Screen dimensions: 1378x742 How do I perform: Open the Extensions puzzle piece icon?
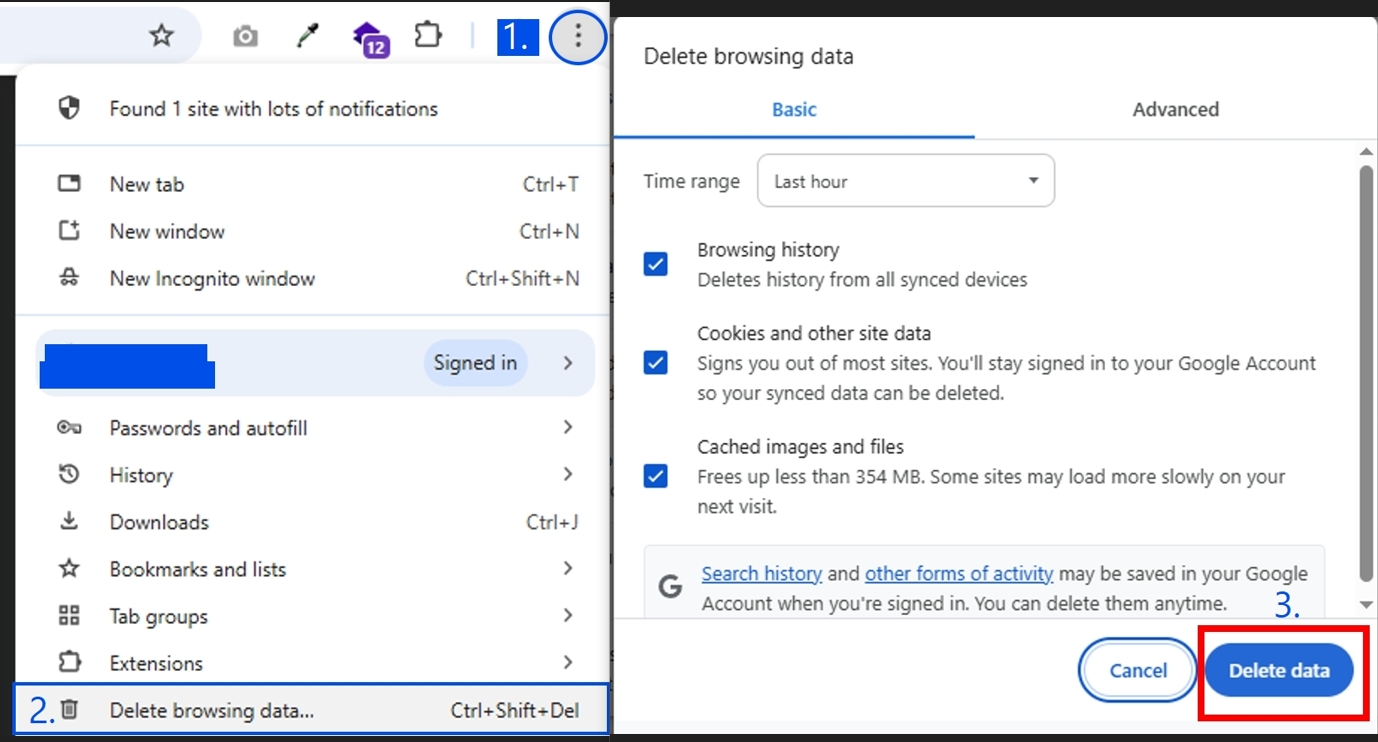428,36
